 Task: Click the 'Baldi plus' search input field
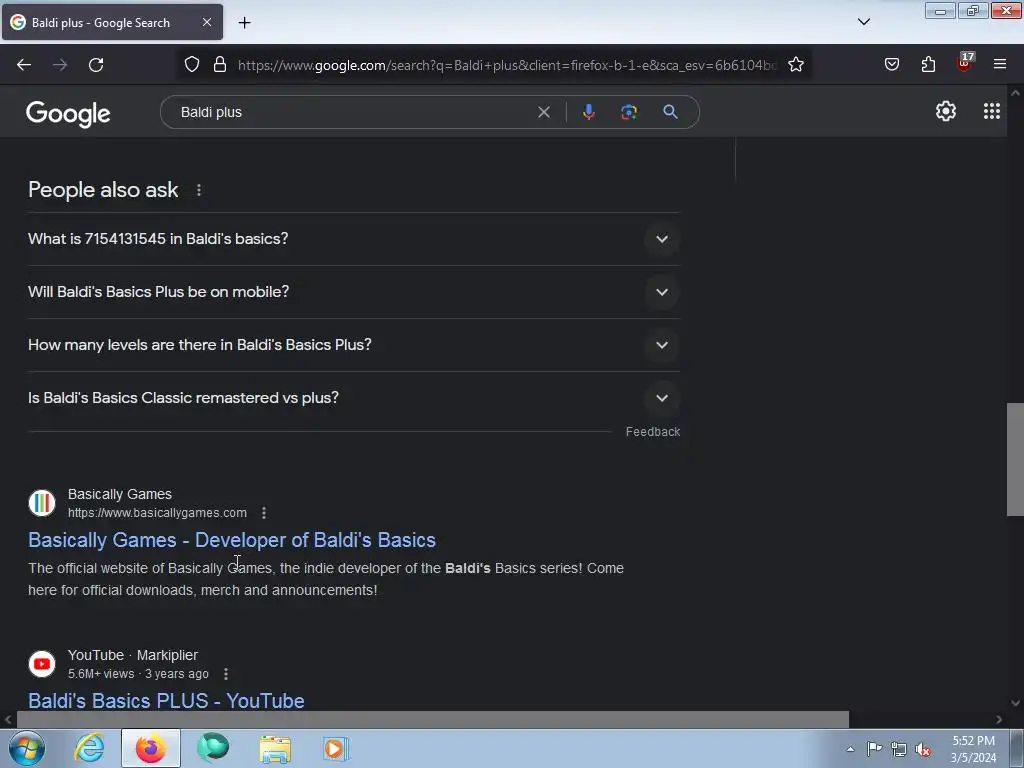(353, 112)
